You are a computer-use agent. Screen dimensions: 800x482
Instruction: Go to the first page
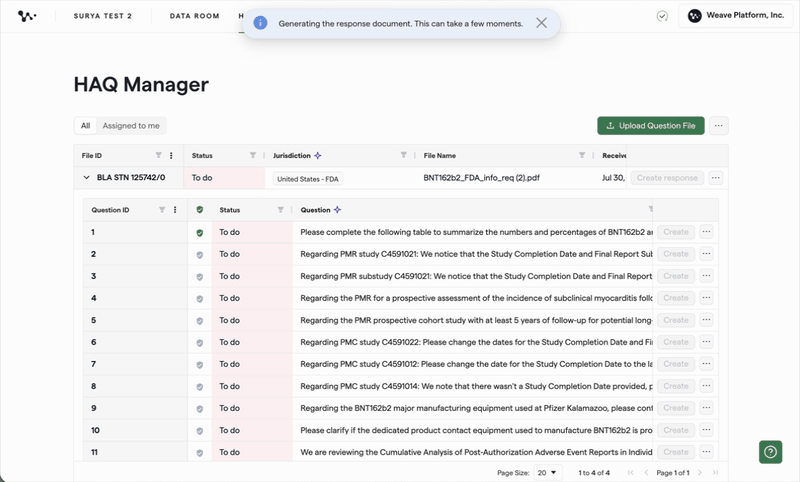[x=631, y=472]
